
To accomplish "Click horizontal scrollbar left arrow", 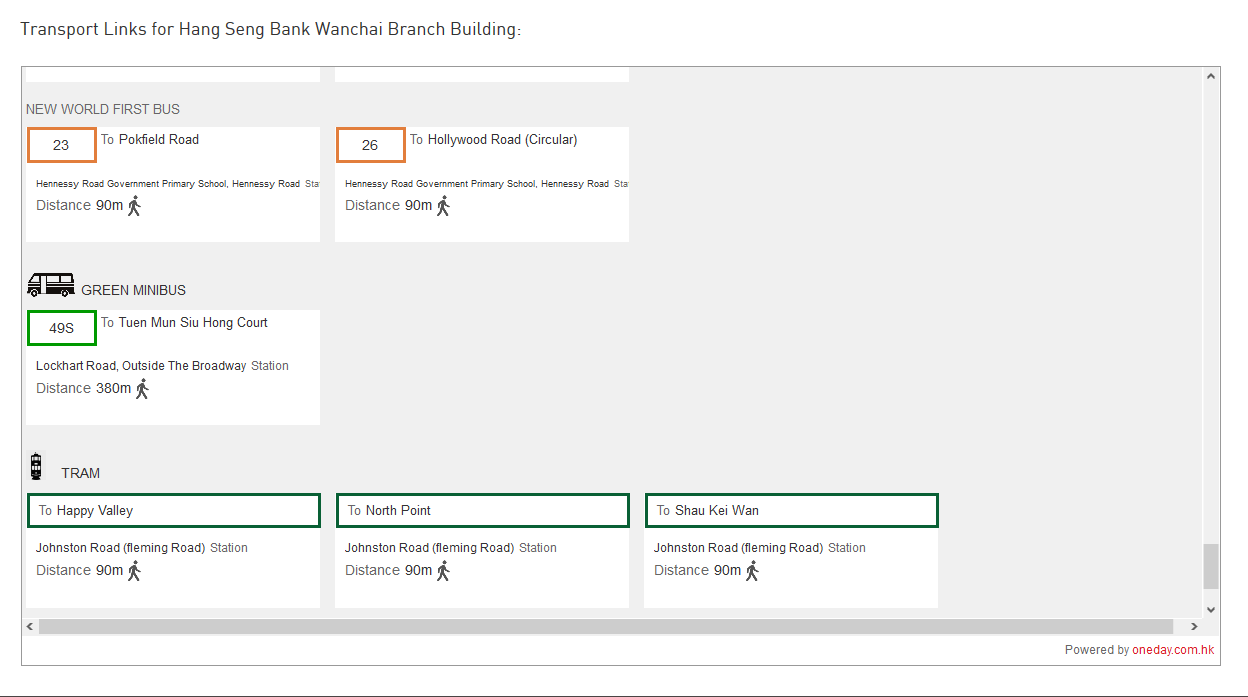I will (30, 627).
